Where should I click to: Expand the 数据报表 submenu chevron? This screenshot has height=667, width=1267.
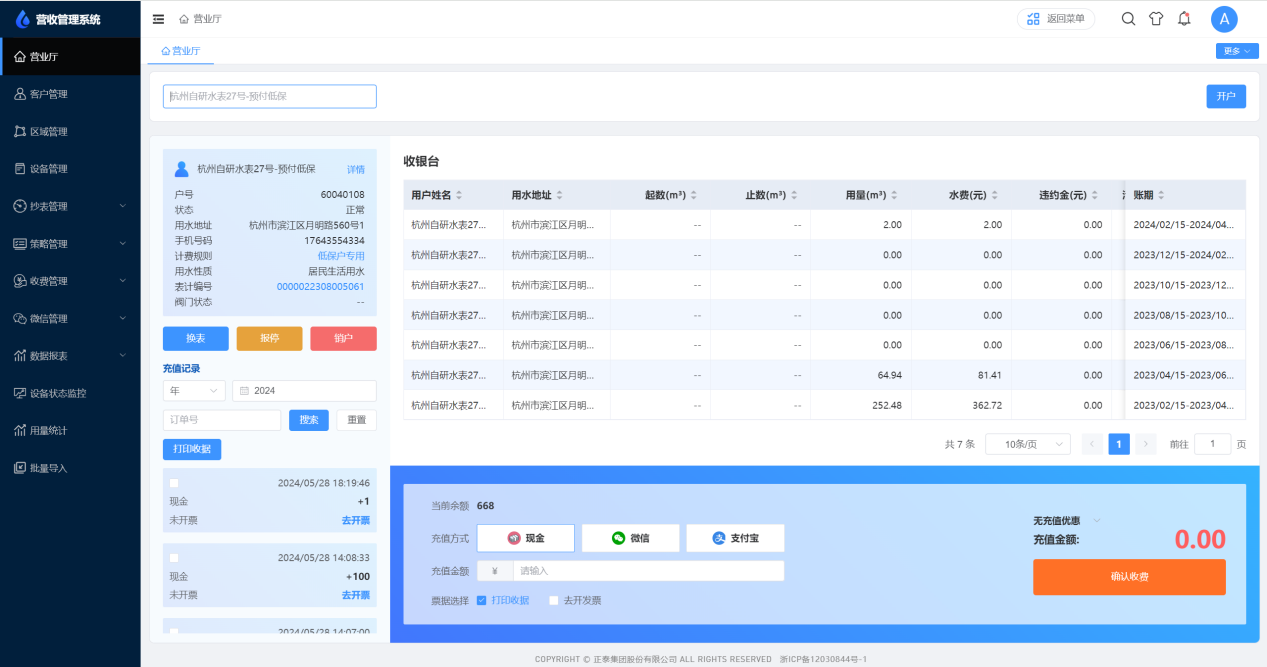pos(123,356)
